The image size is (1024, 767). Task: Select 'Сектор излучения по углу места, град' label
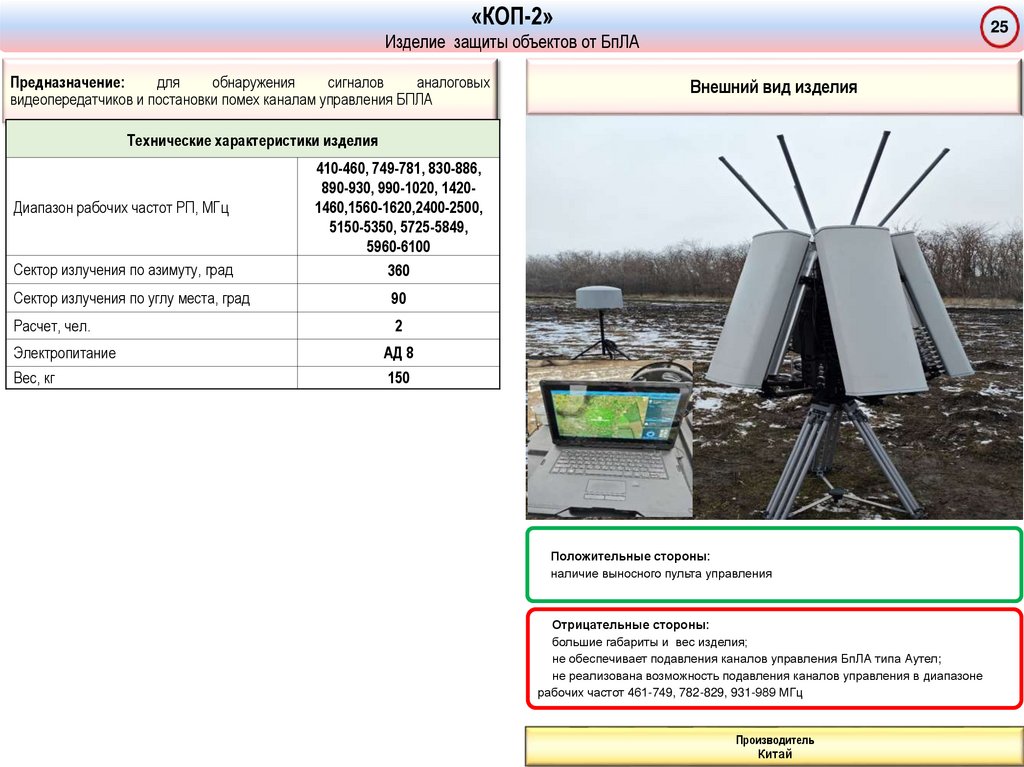coord(131,299)
